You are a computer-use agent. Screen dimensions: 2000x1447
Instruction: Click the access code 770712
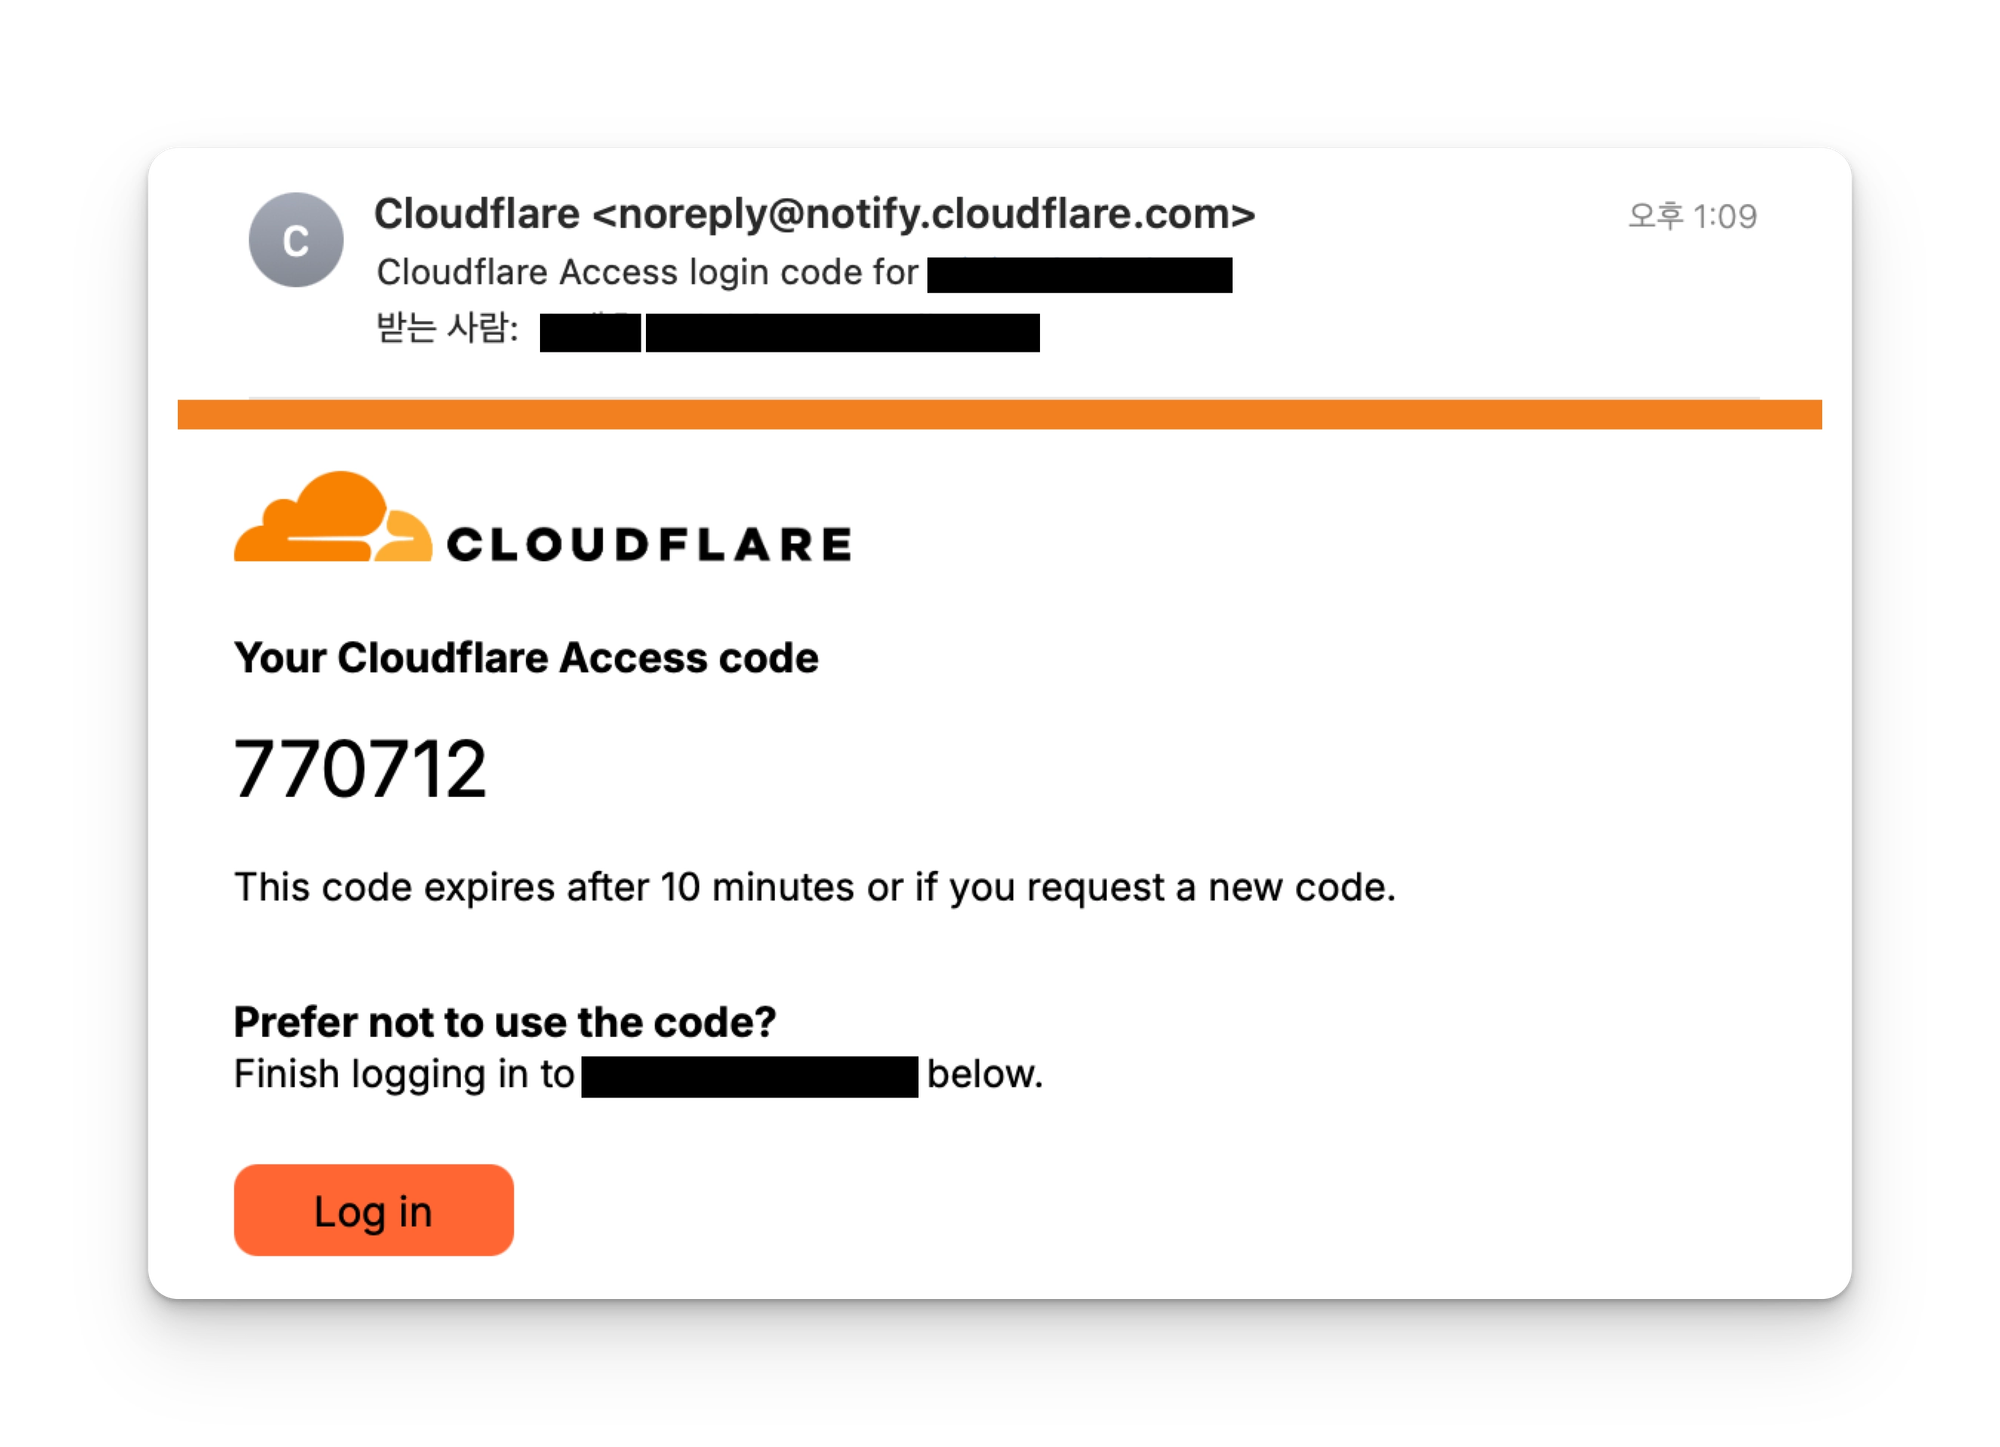[x=360, y=769]
